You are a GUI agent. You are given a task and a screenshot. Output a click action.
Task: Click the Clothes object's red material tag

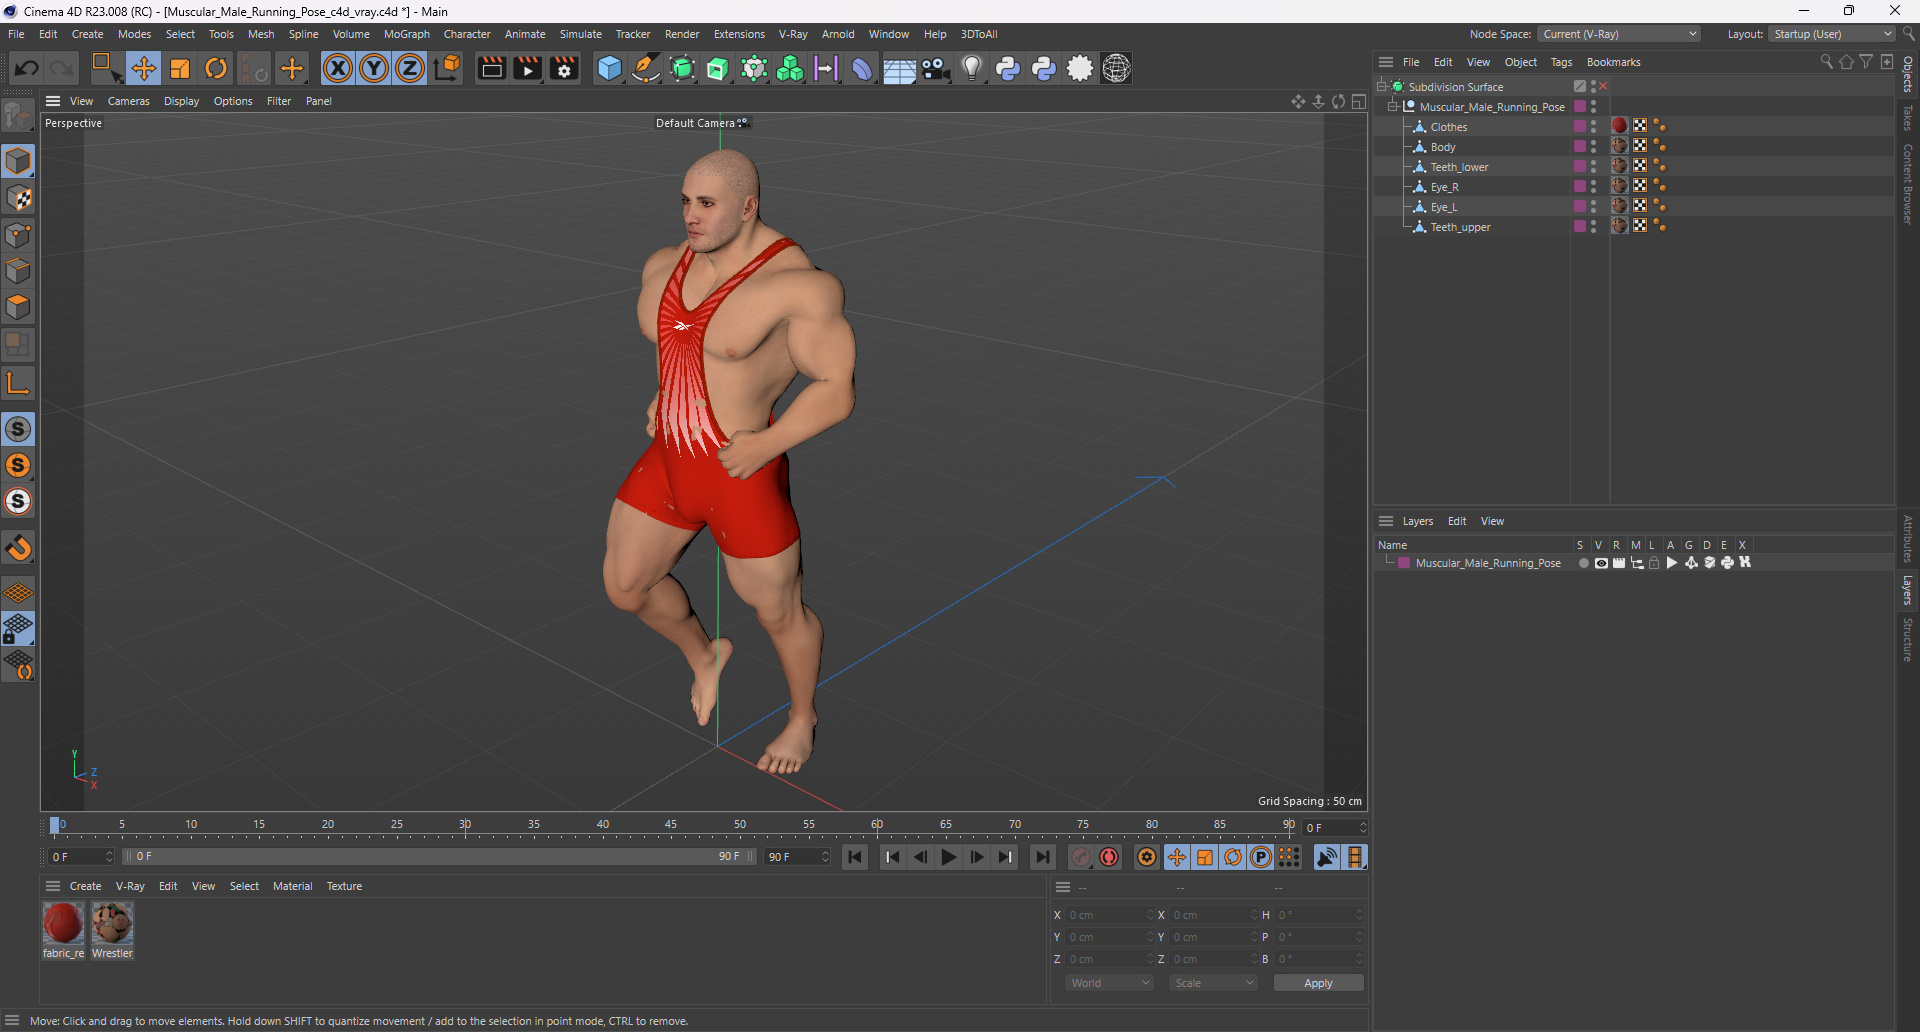tap(1620, 126)
